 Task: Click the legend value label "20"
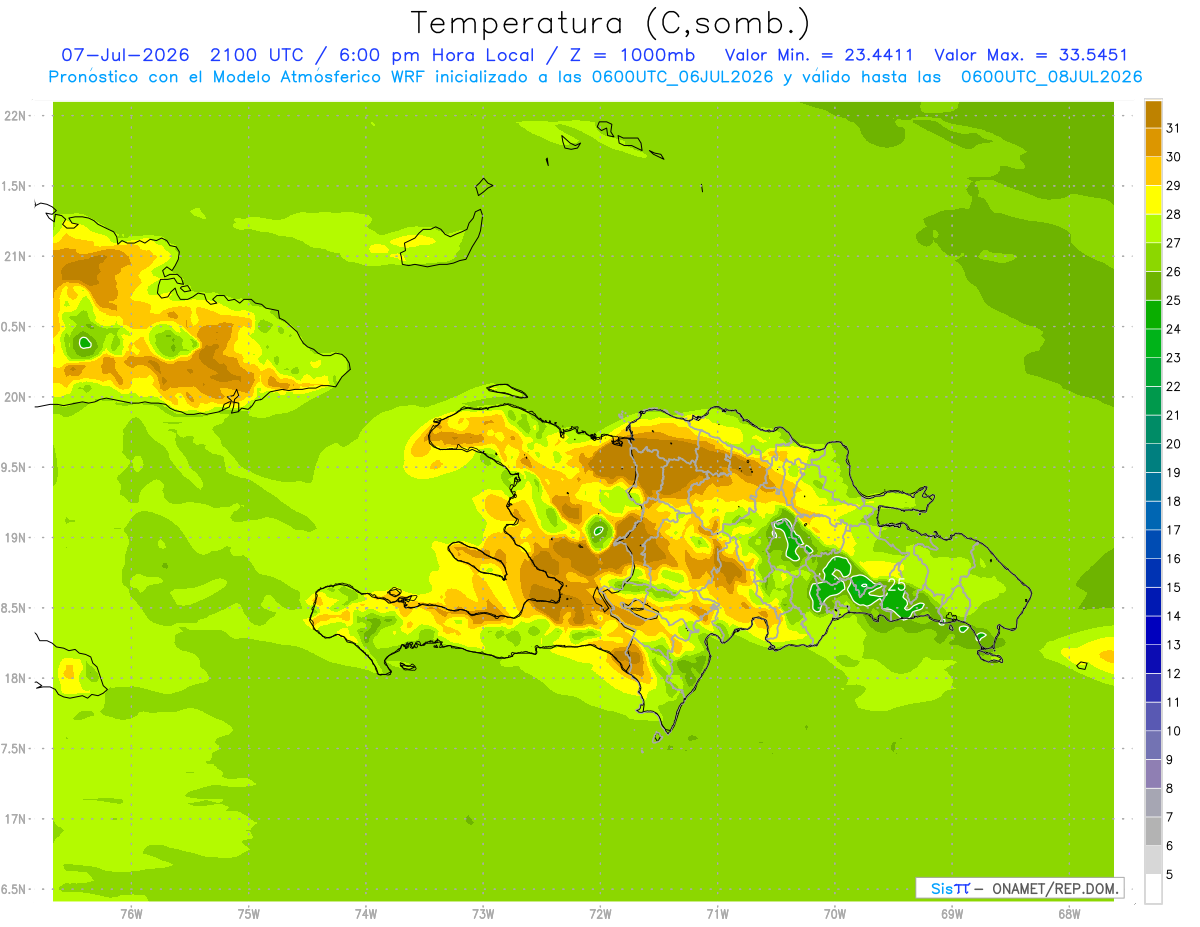[1174, 444]
